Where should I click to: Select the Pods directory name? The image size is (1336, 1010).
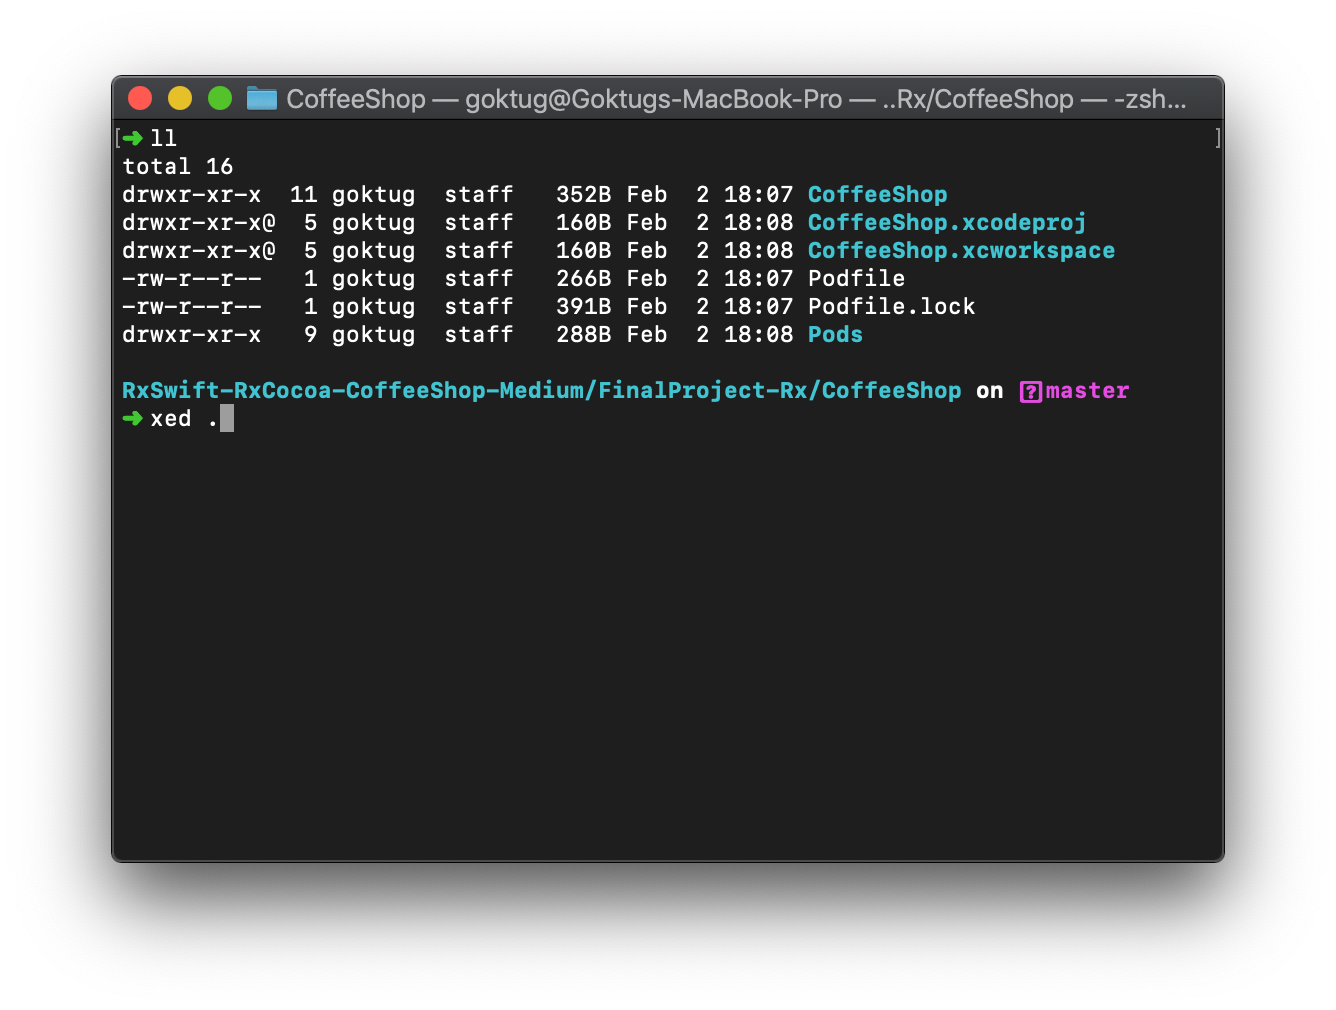pos(835,334)
